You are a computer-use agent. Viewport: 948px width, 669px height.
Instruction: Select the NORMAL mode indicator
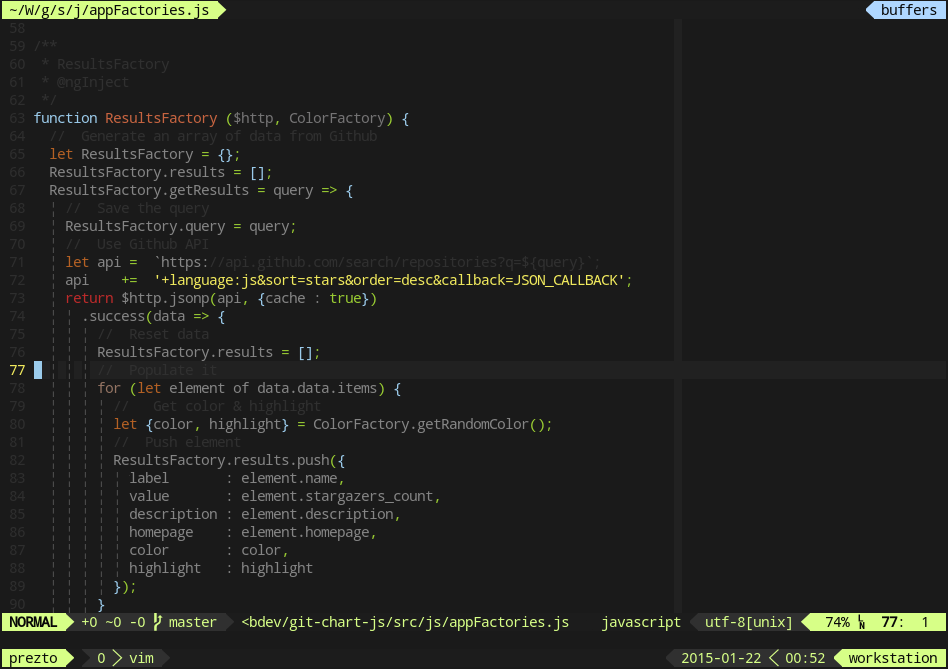coord(34,622)
